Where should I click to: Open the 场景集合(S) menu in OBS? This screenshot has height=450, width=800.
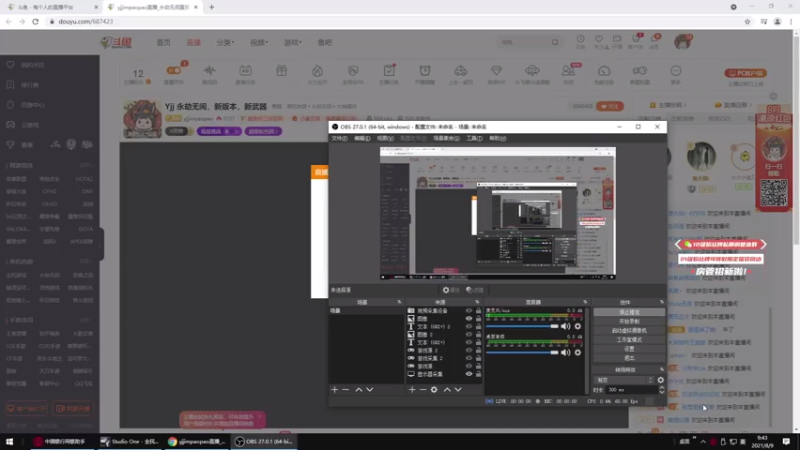point(446,138)
